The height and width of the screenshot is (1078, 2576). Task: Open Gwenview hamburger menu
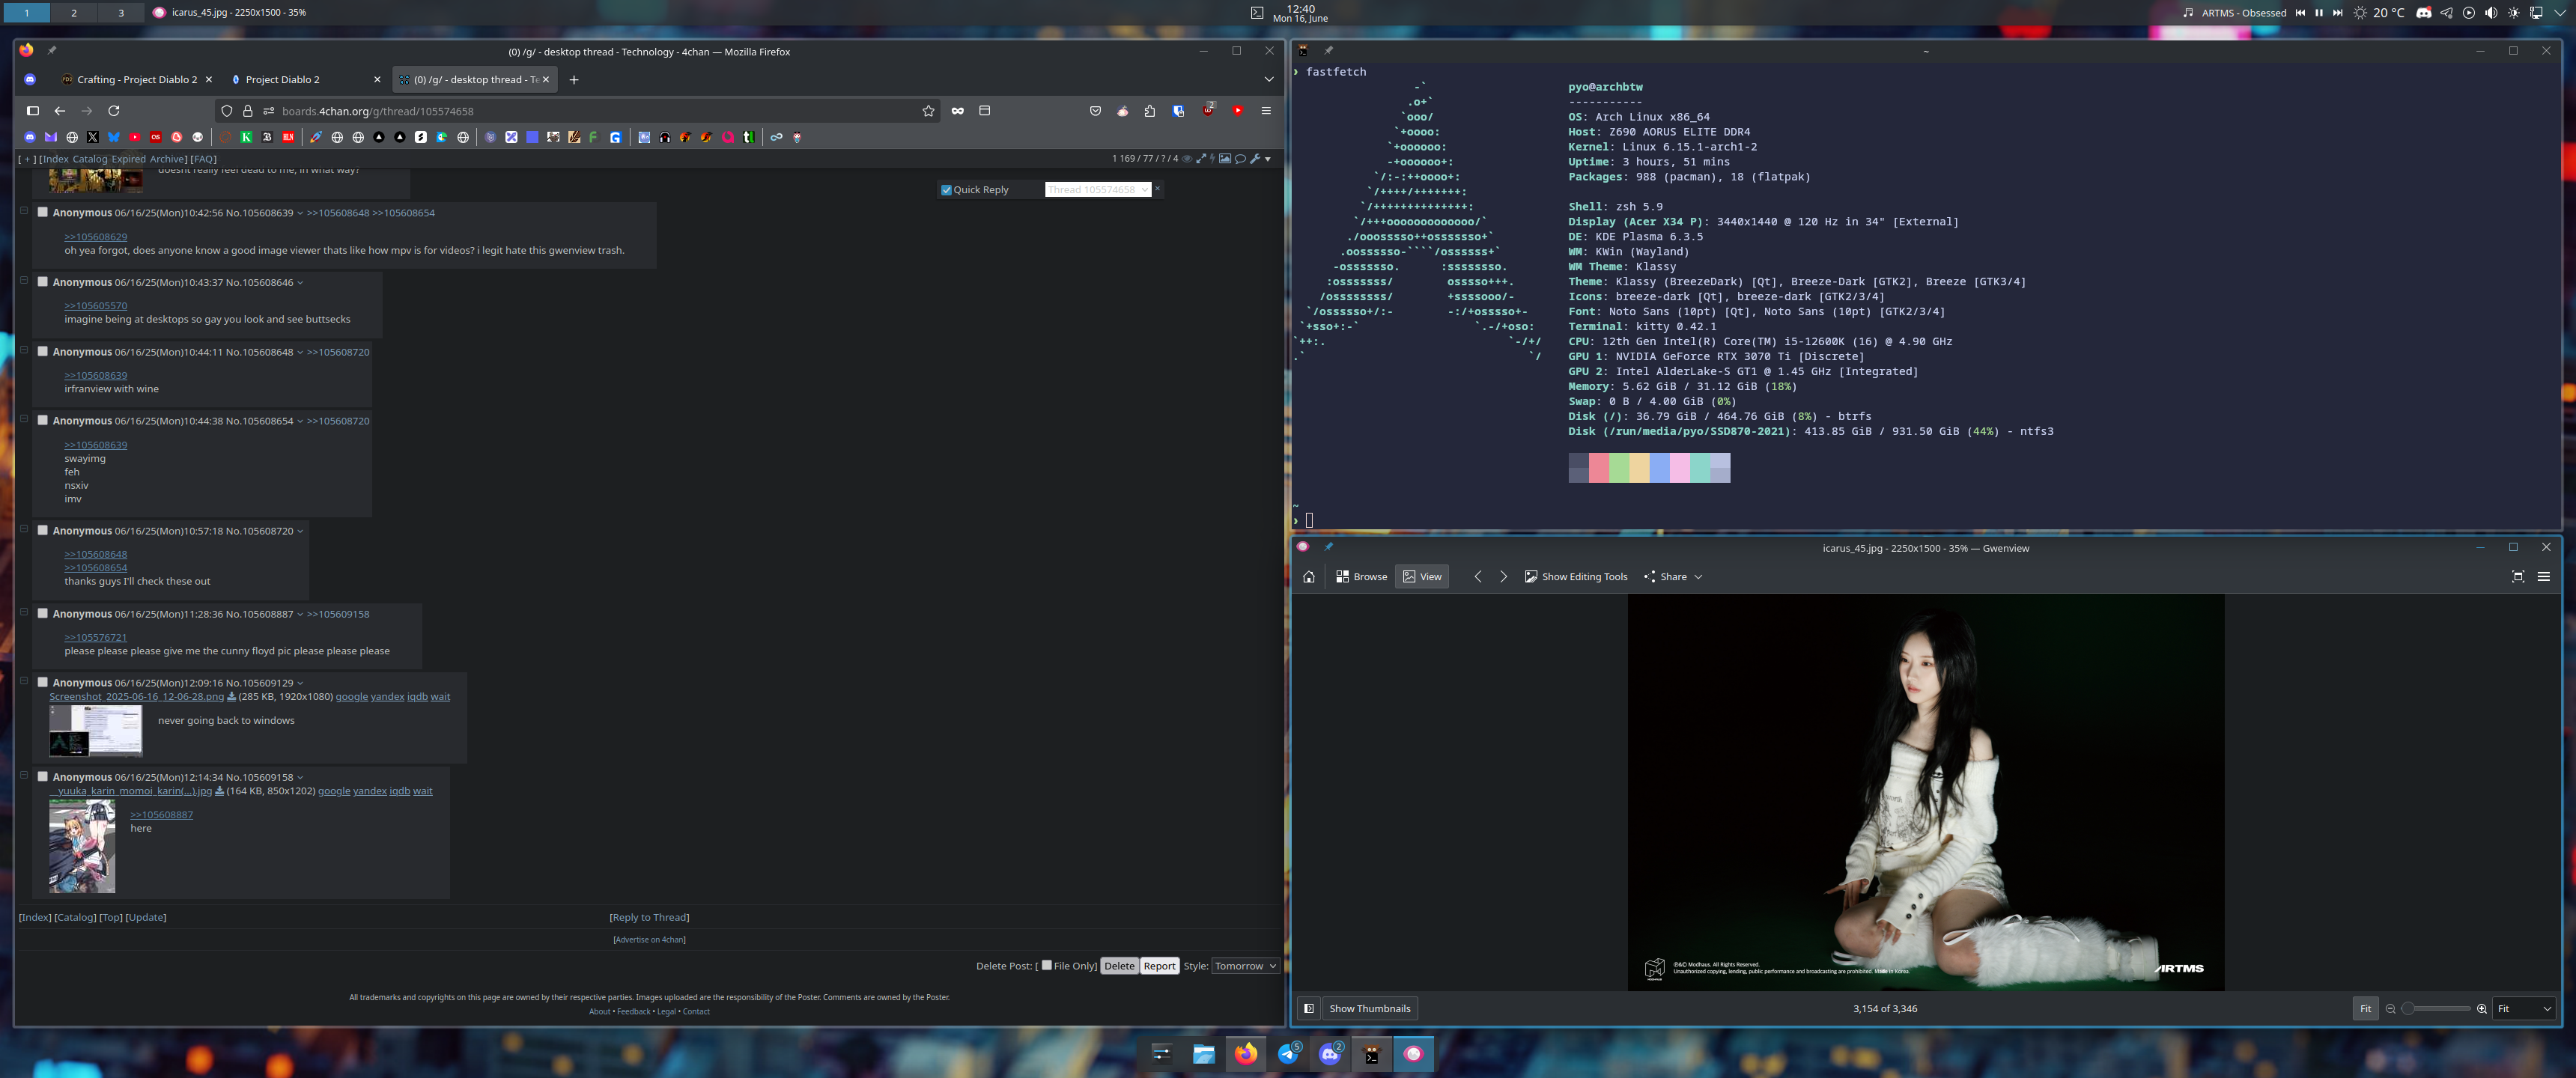[2544, 577]
